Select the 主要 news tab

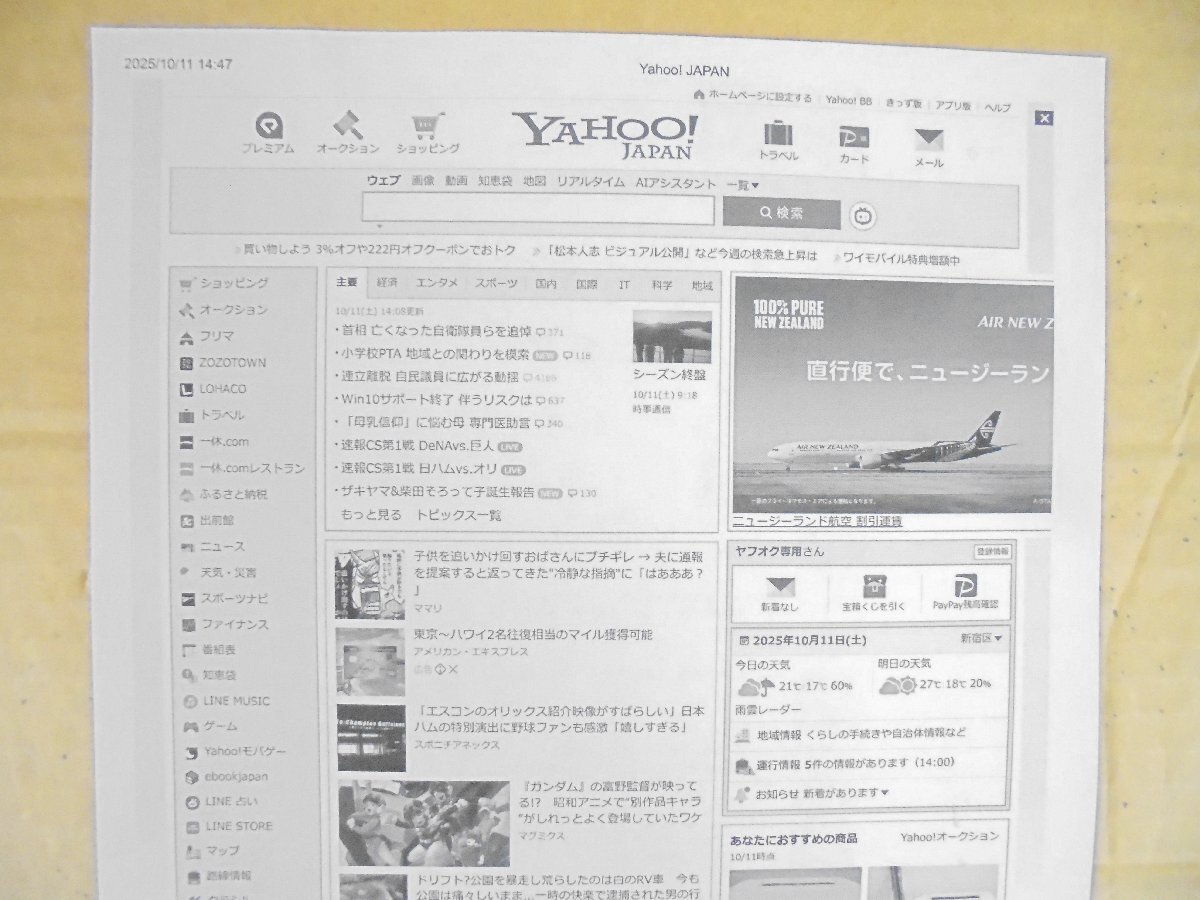click(x=346, y=283)
